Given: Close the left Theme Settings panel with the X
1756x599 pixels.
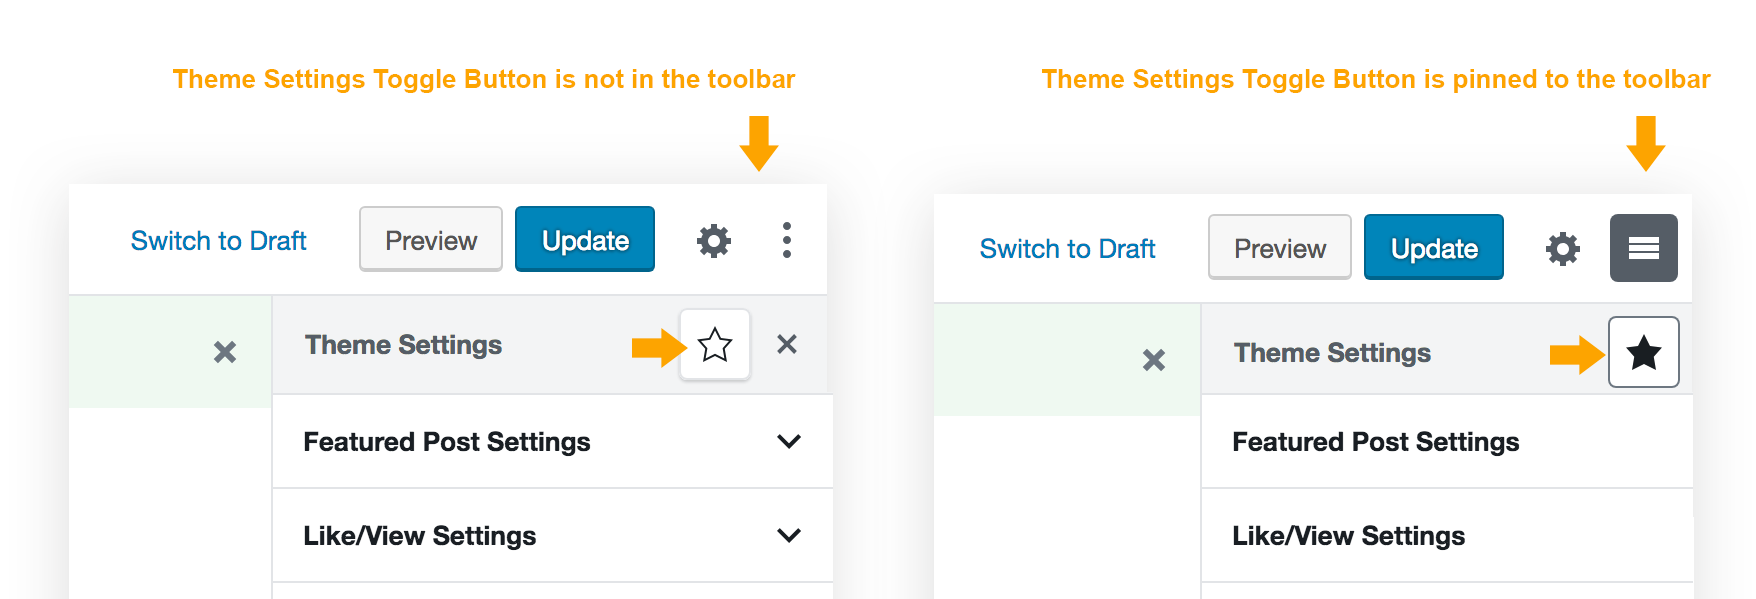Looking at the screenshot, I should (787, 345).
